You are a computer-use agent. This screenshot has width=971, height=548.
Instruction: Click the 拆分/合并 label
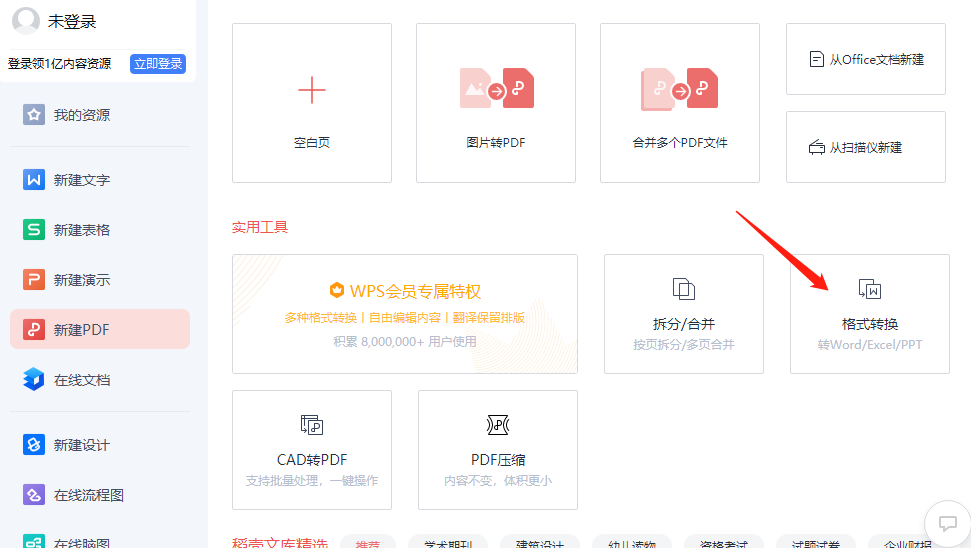pyautogui.click(x=684, y=324)
